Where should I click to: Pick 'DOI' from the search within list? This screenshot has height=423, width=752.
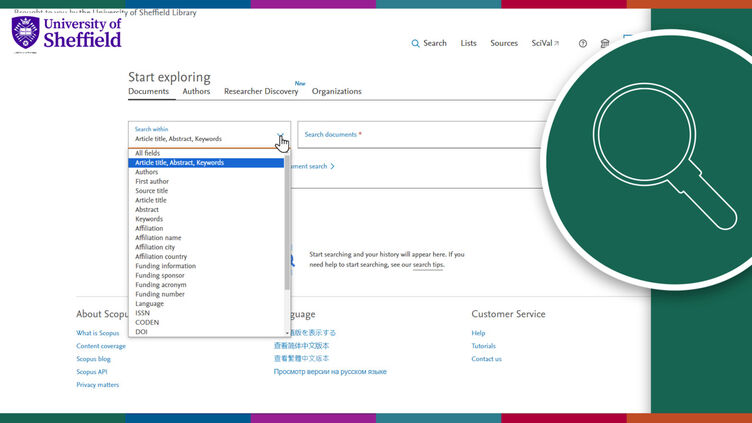pyautogui.click(x=141, y=332)
